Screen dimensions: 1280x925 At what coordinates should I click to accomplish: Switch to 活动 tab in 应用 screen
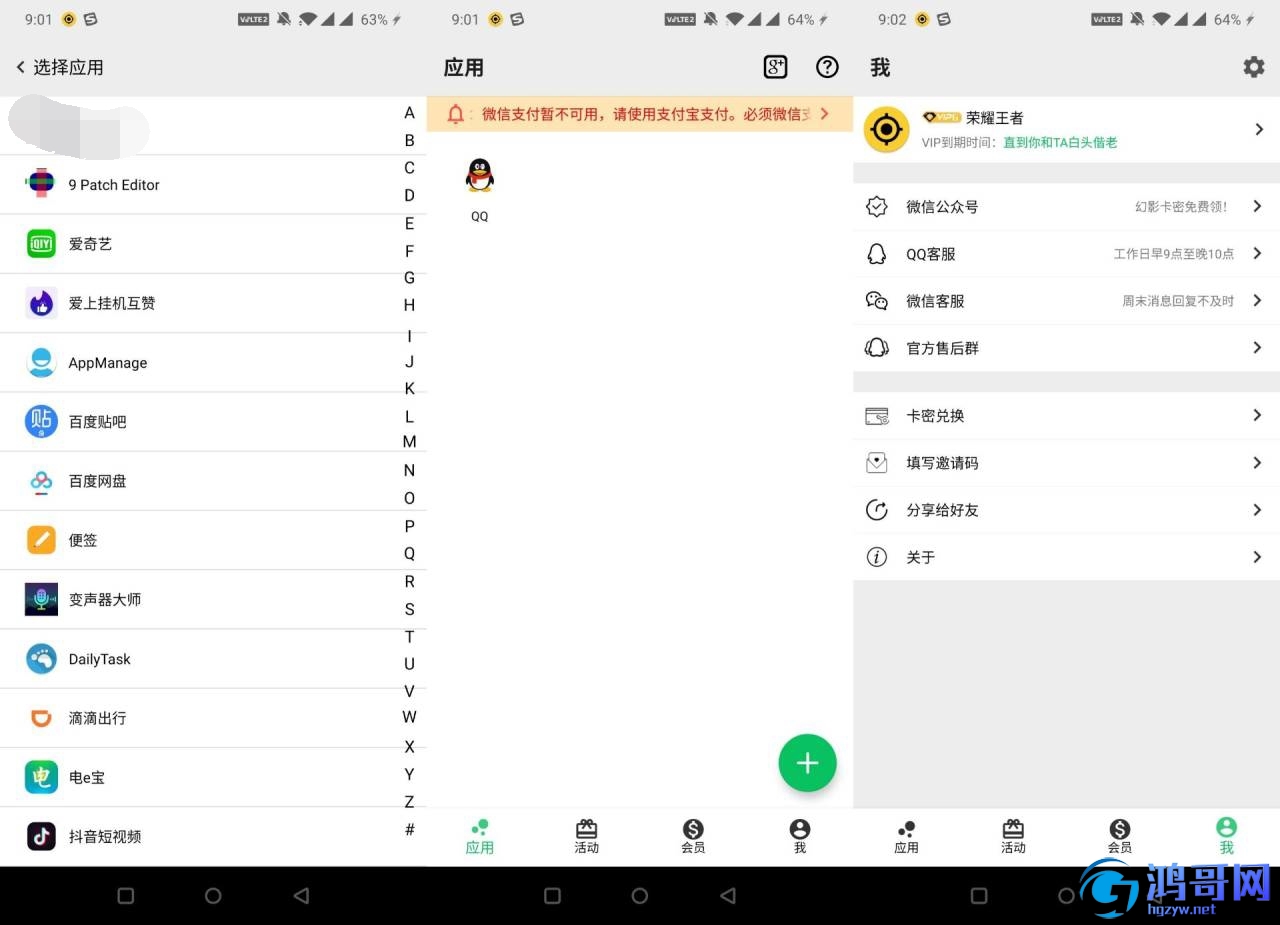(x=587, y=837)
